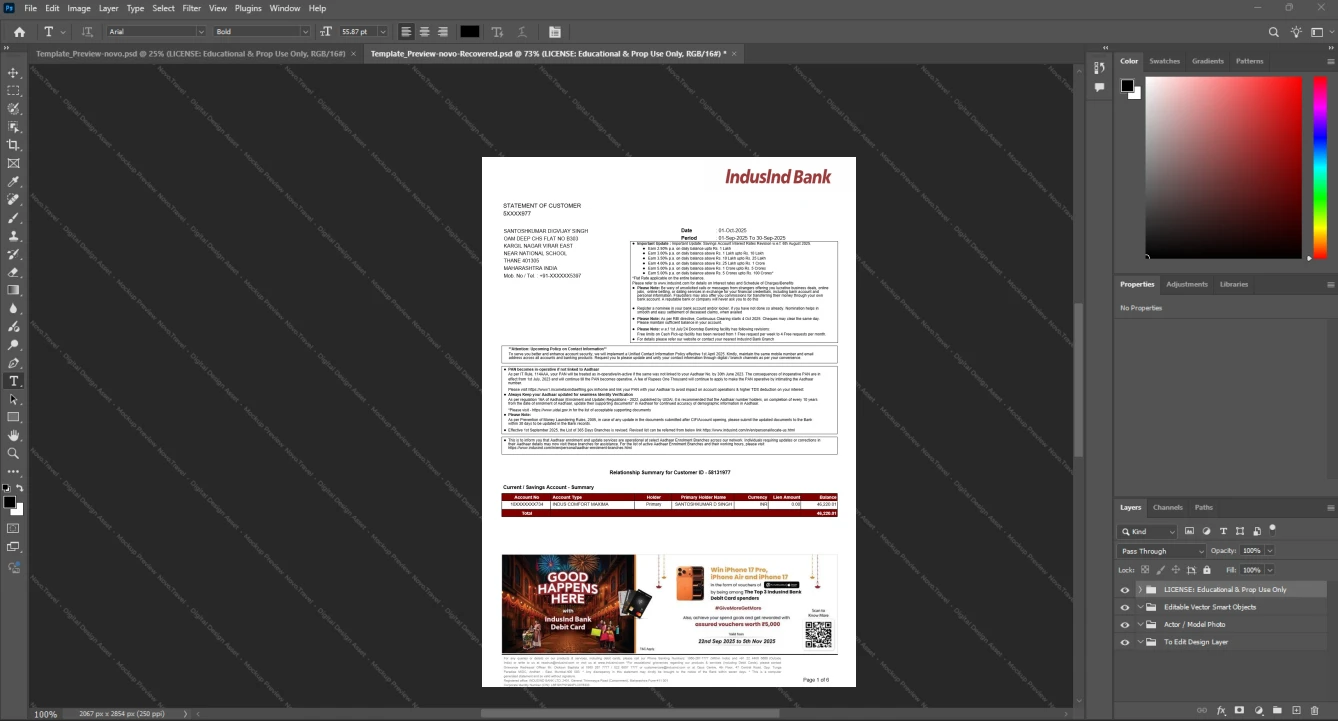Toggle filter for pixel layers

click(x=1190, y=531)
